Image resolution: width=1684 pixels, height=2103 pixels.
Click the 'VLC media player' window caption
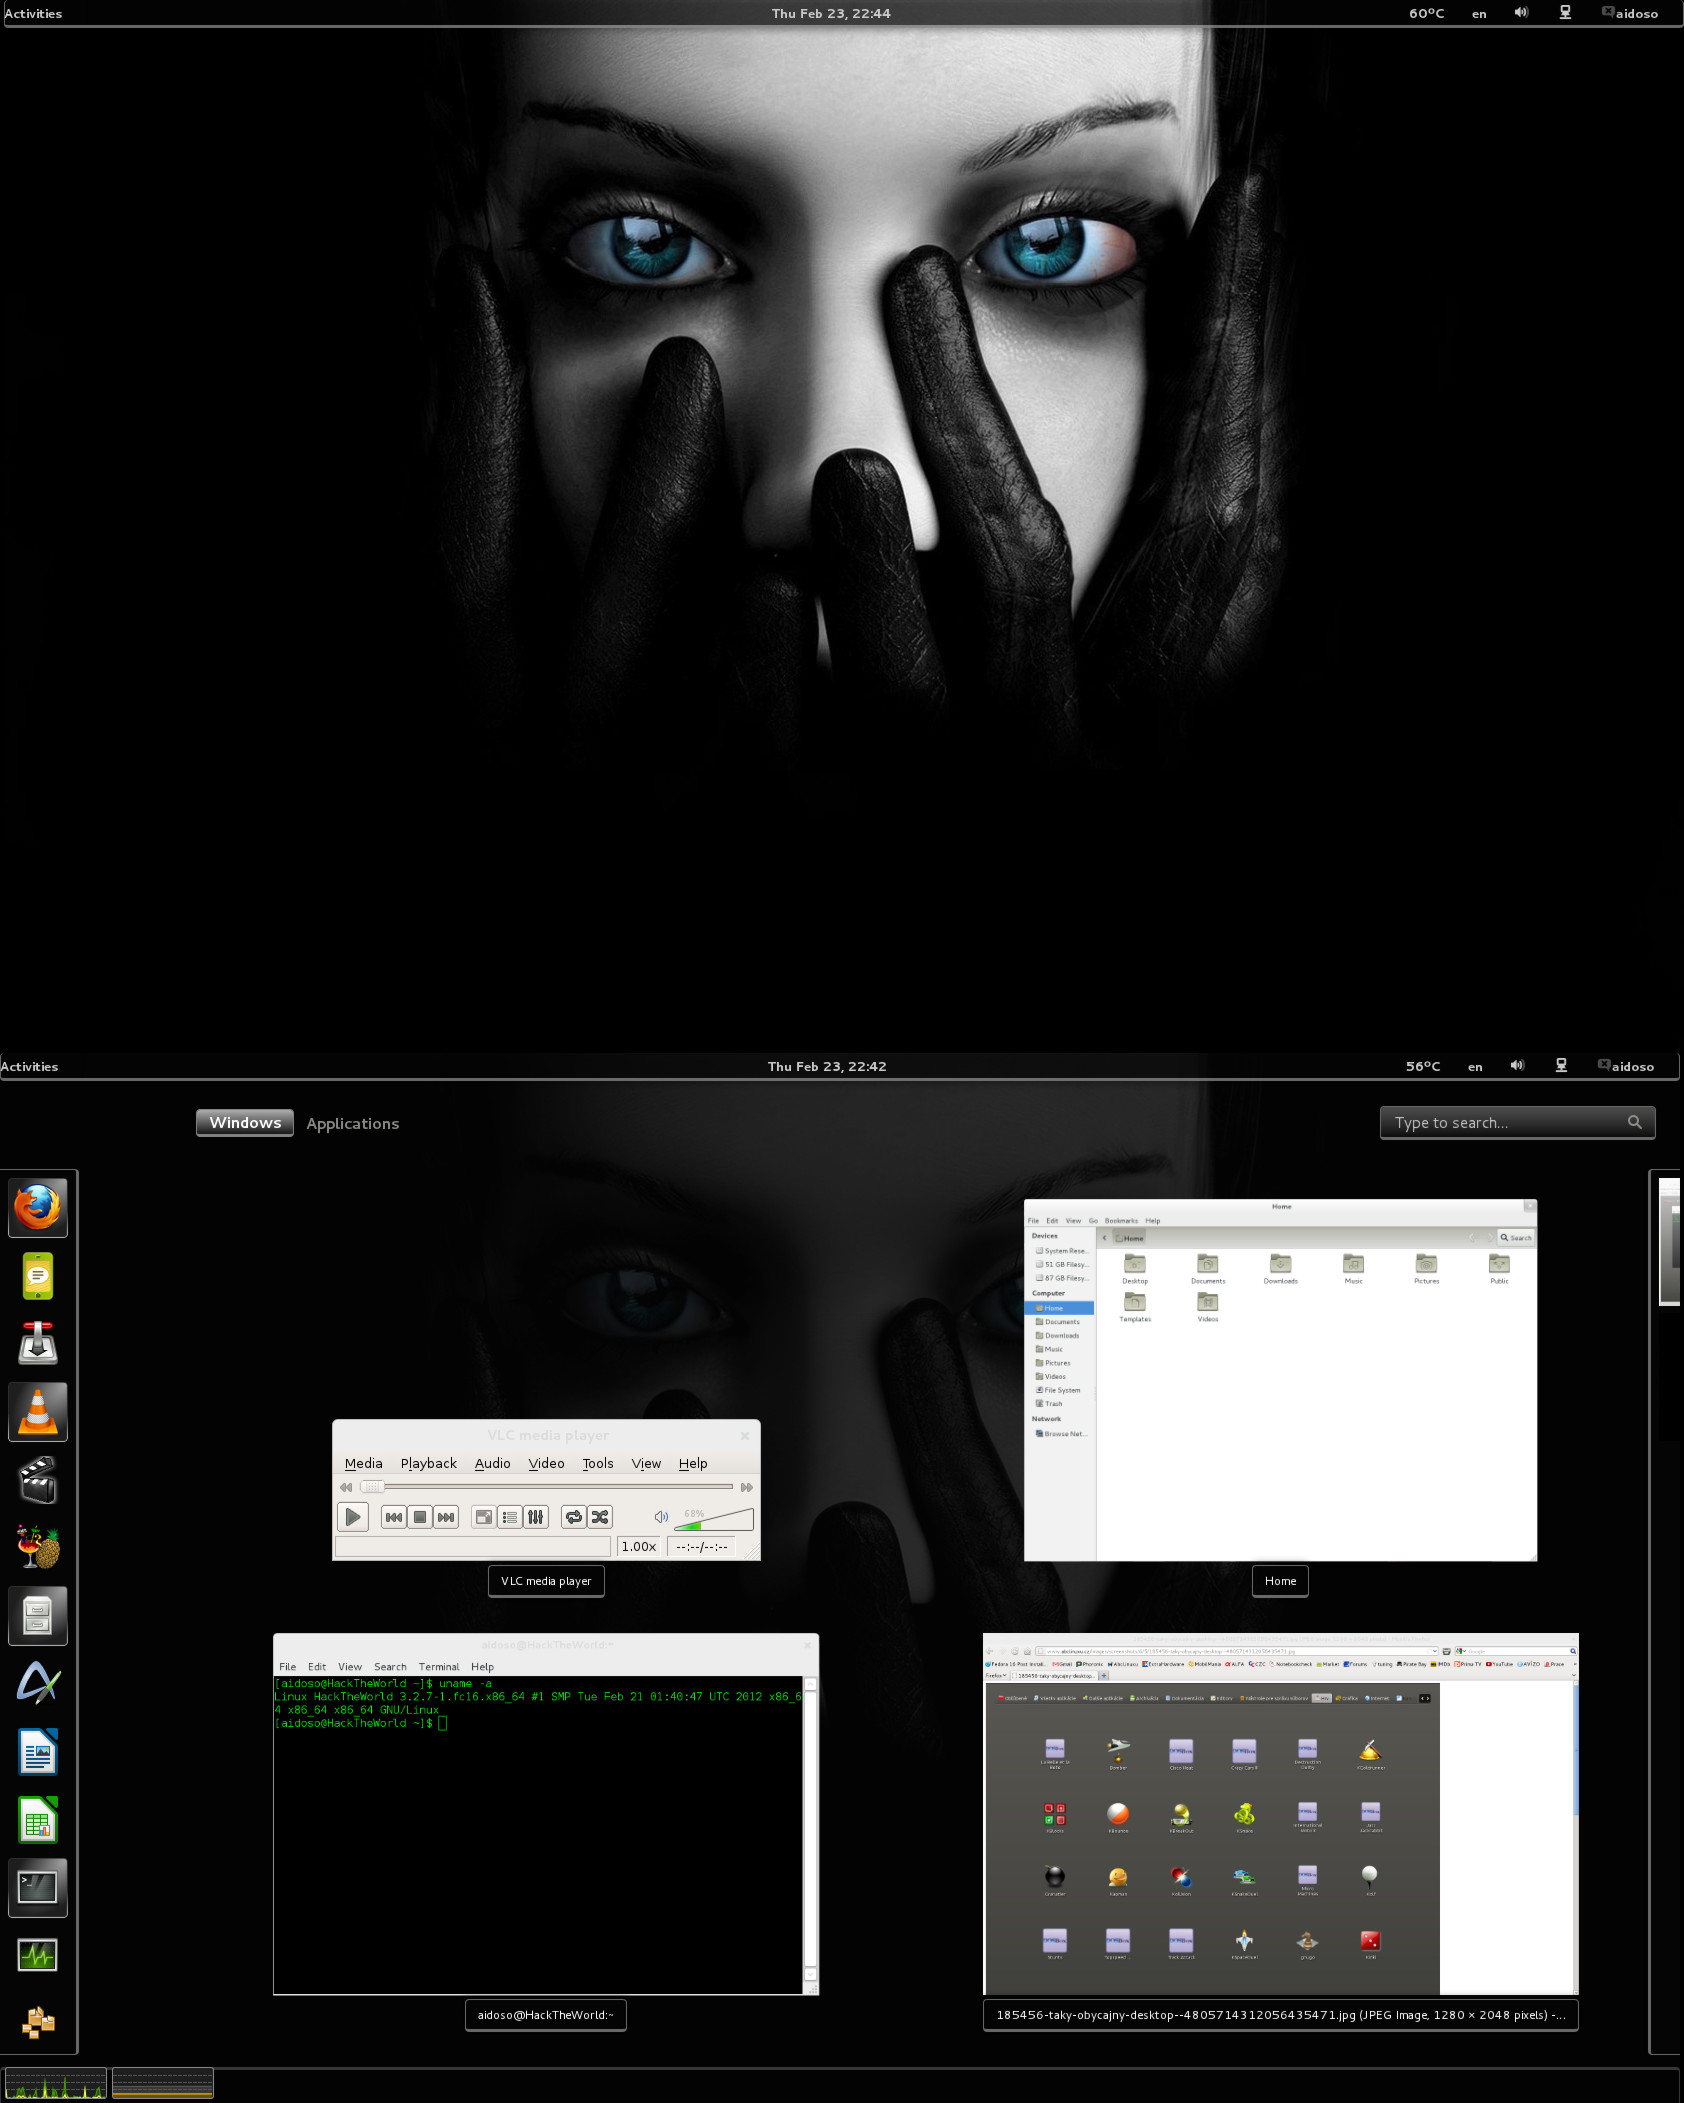click(x=546, y=1581)
